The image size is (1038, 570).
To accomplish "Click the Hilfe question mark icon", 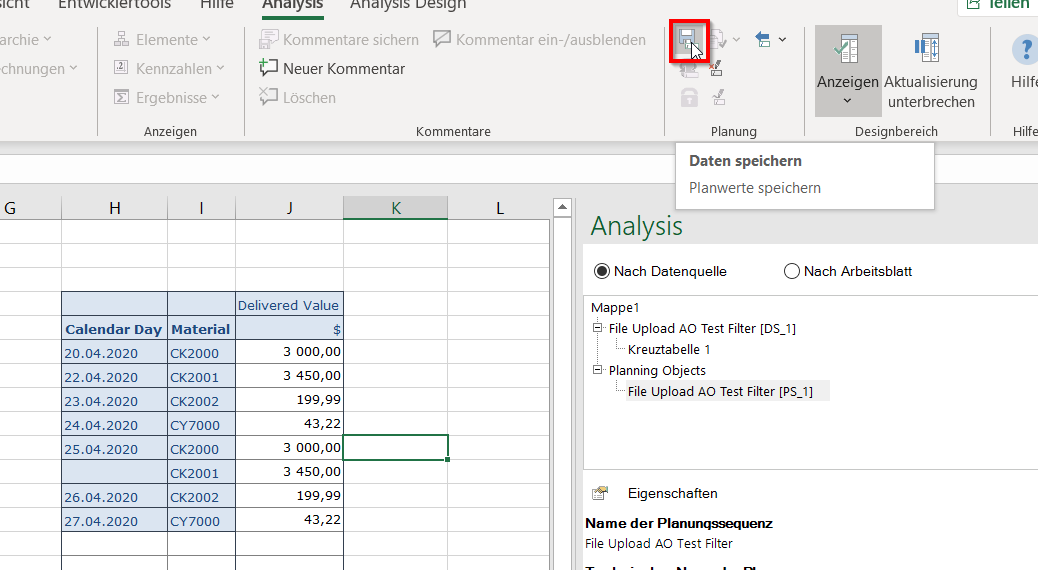I will click(1024, 49).
